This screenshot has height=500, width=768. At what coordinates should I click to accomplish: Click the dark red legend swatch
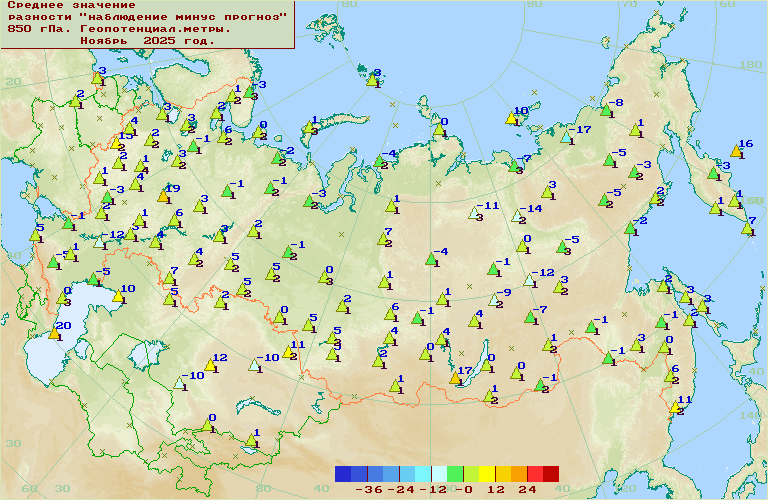[551, 474]
